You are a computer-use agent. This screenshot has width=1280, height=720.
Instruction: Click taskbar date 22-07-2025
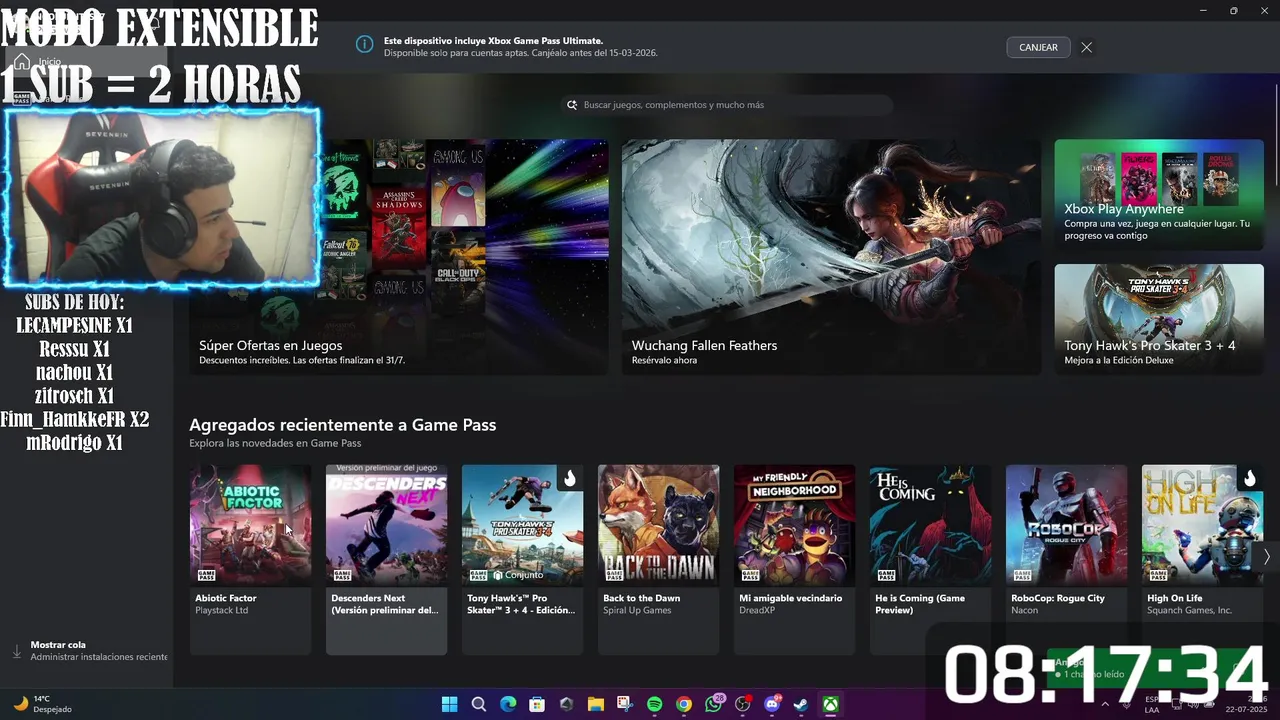coord(1246,709)
